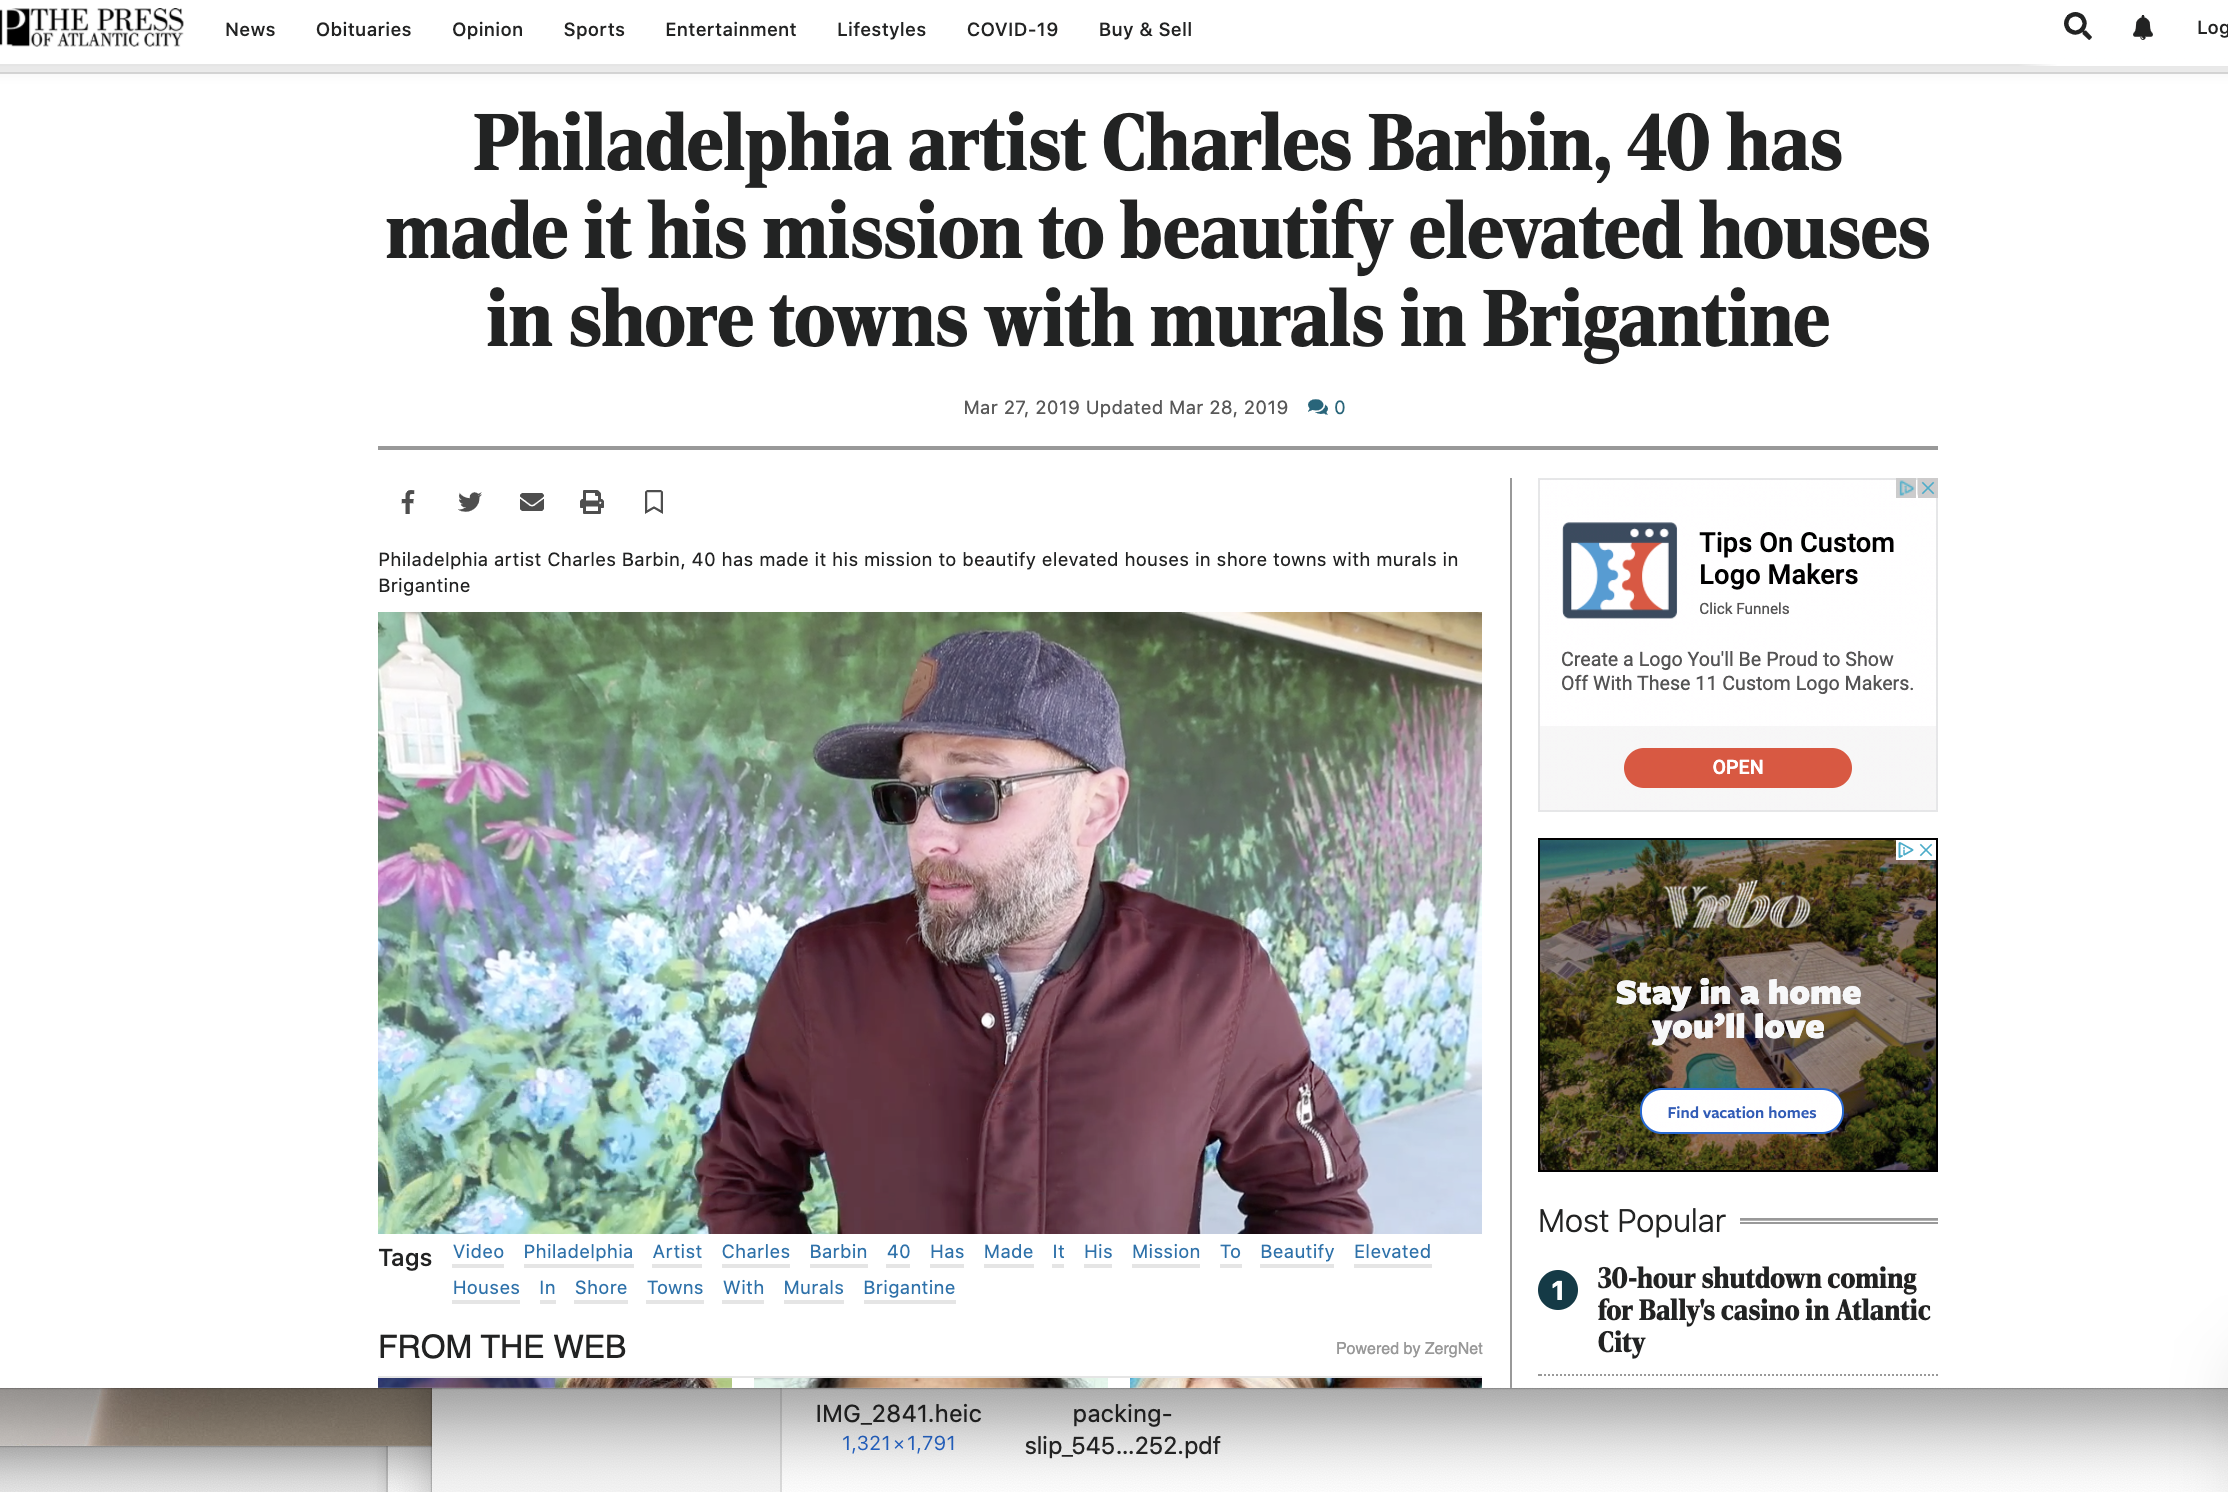Go to the Obituaries section

pyautogui.click(x=363, y=29)
